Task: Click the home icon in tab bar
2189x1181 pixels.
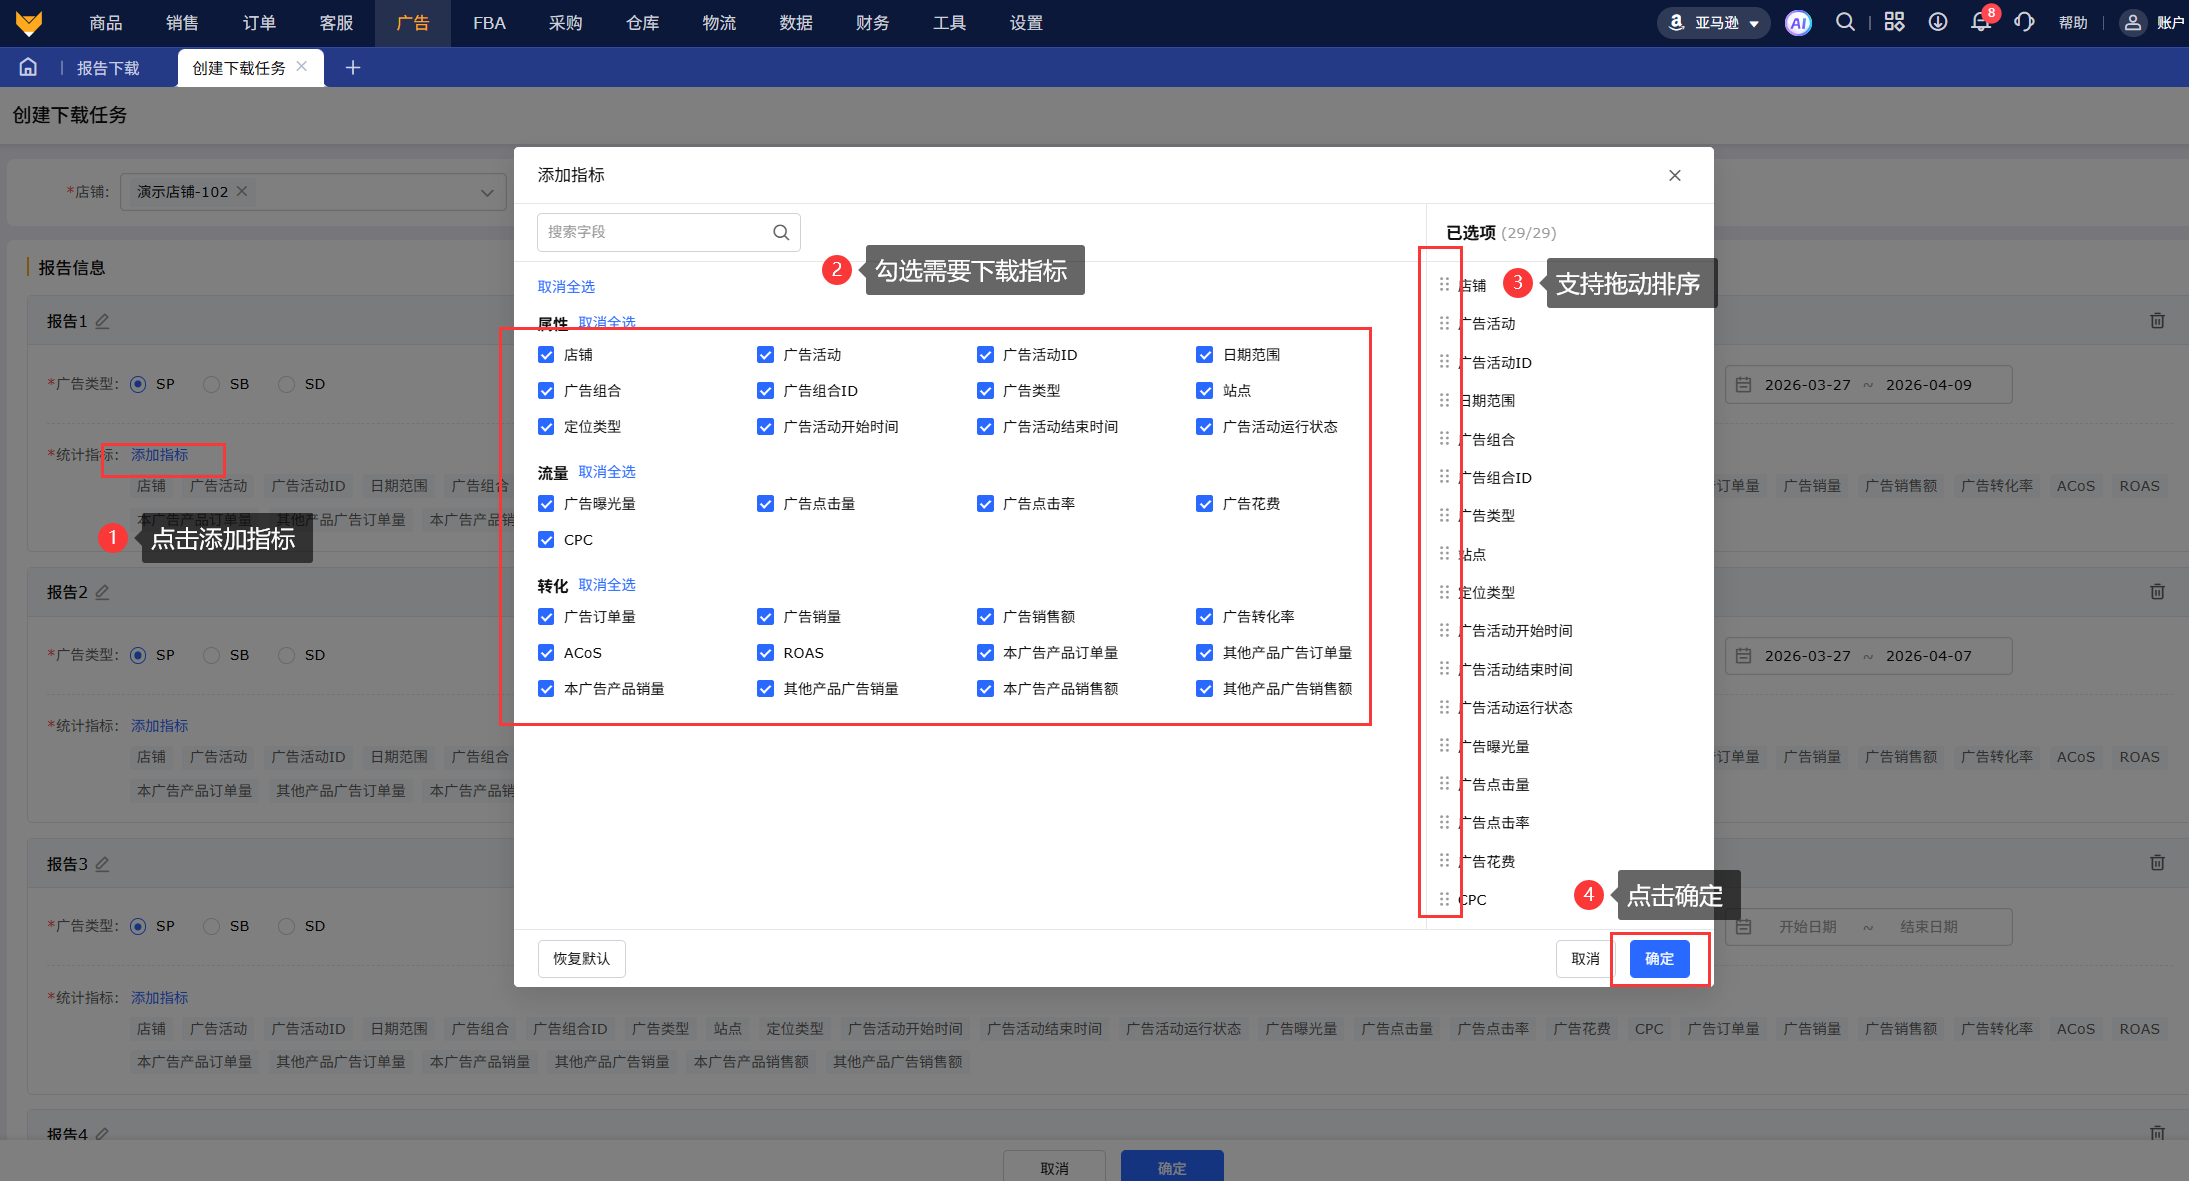Action: [x=28, y=67]
